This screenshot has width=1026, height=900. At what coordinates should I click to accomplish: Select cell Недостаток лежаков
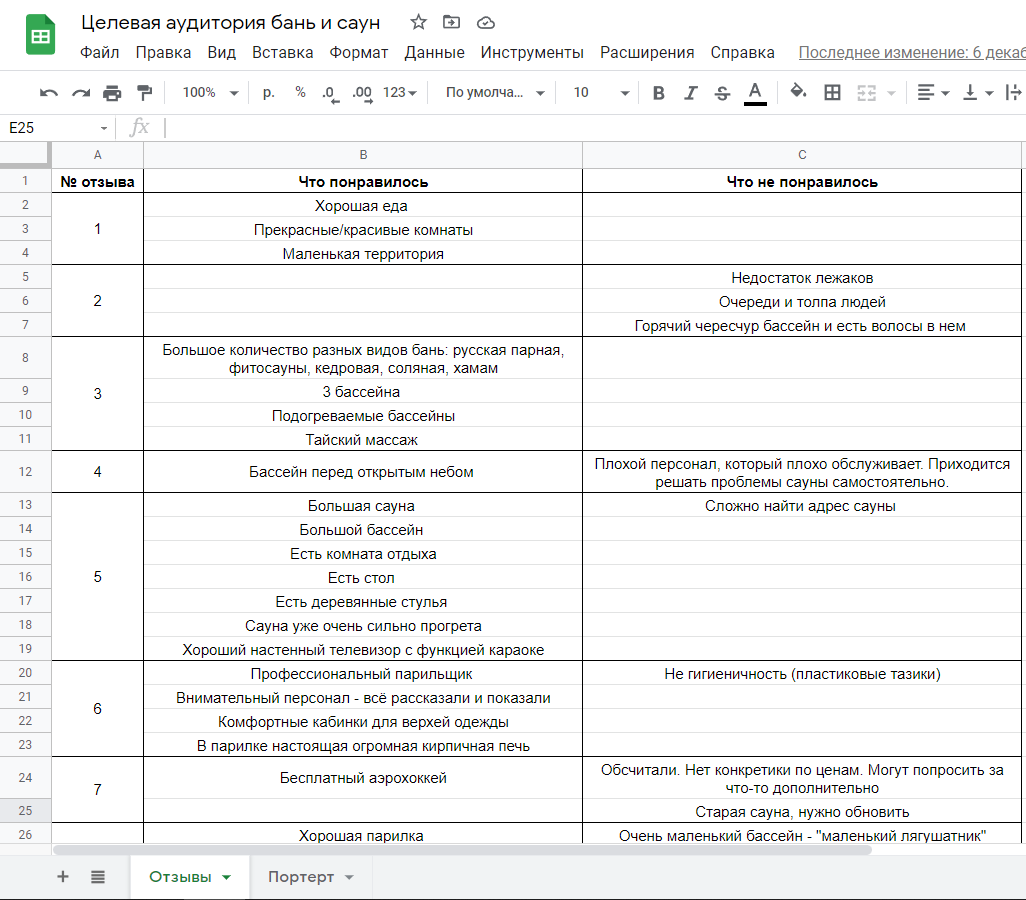click(x=802, y=278)
